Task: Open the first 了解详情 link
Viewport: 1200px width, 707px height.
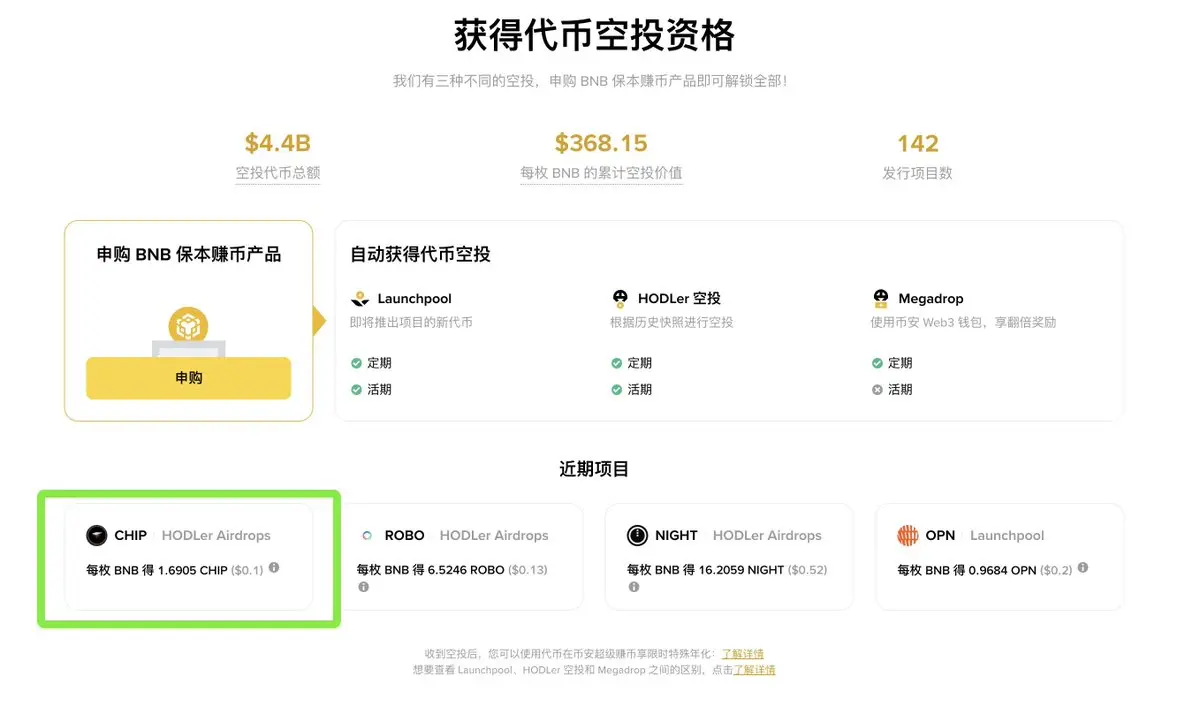Action: click(743, 654)
